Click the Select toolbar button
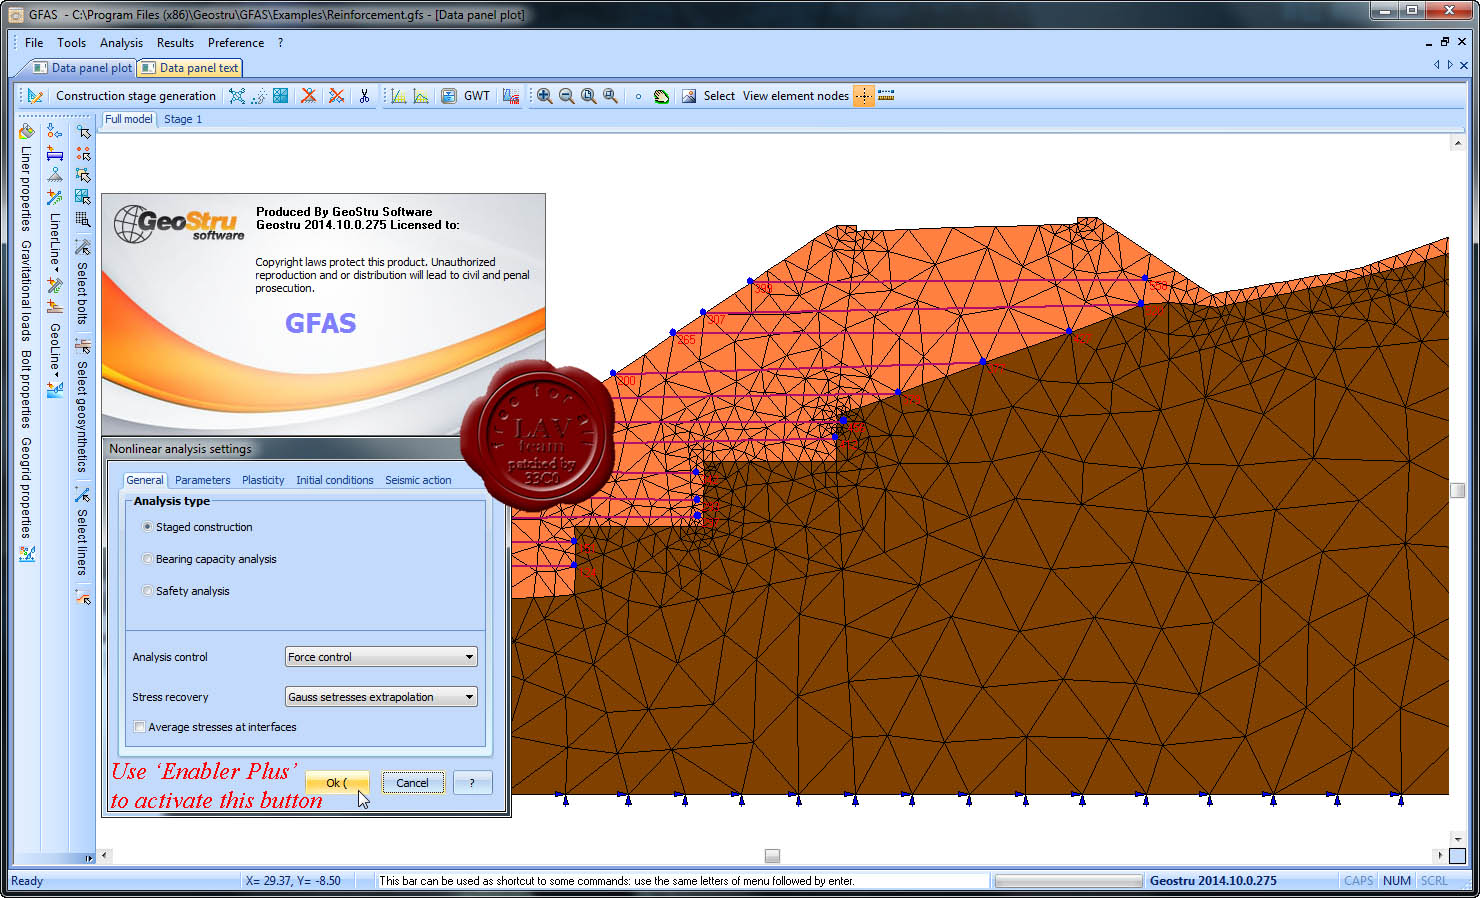The image size is (1480, 898). pyautogui.click(x=719, y=96)
